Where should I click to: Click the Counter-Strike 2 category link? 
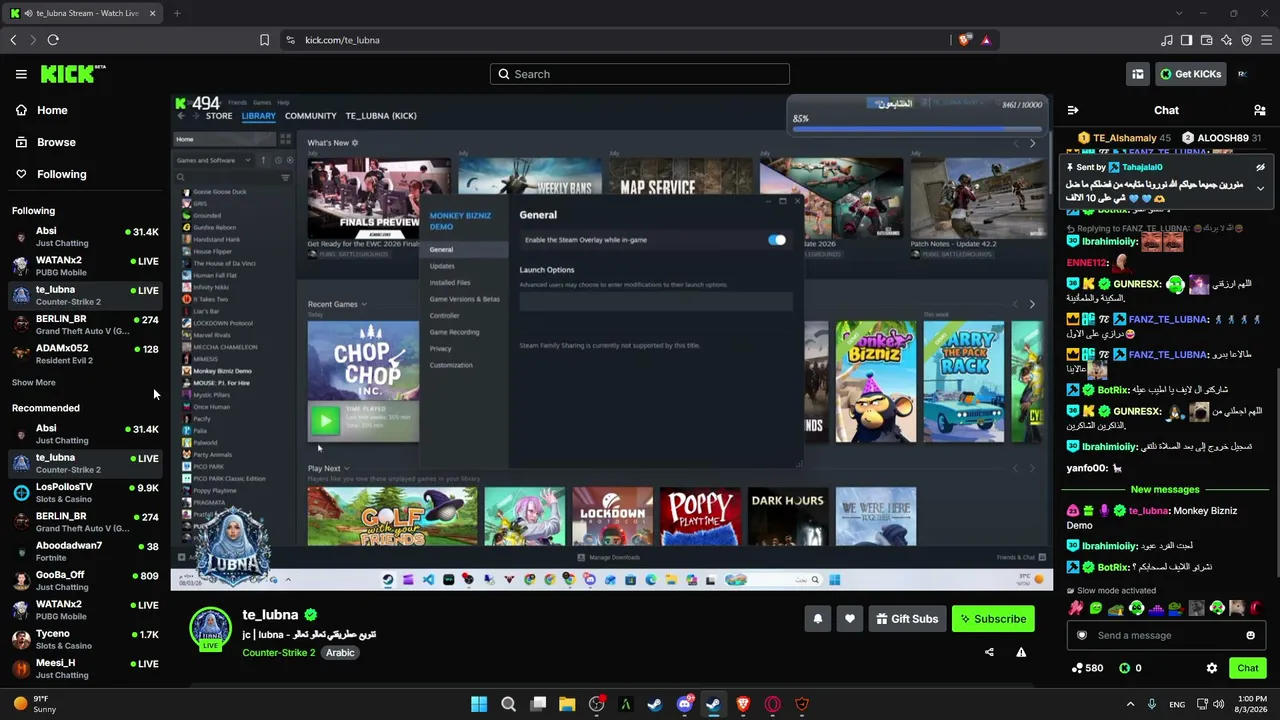pos(278,653)
